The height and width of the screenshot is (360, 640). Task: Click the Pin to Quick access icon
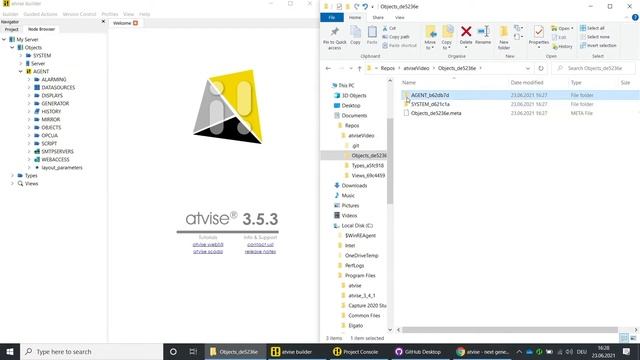tap(335, 32)
